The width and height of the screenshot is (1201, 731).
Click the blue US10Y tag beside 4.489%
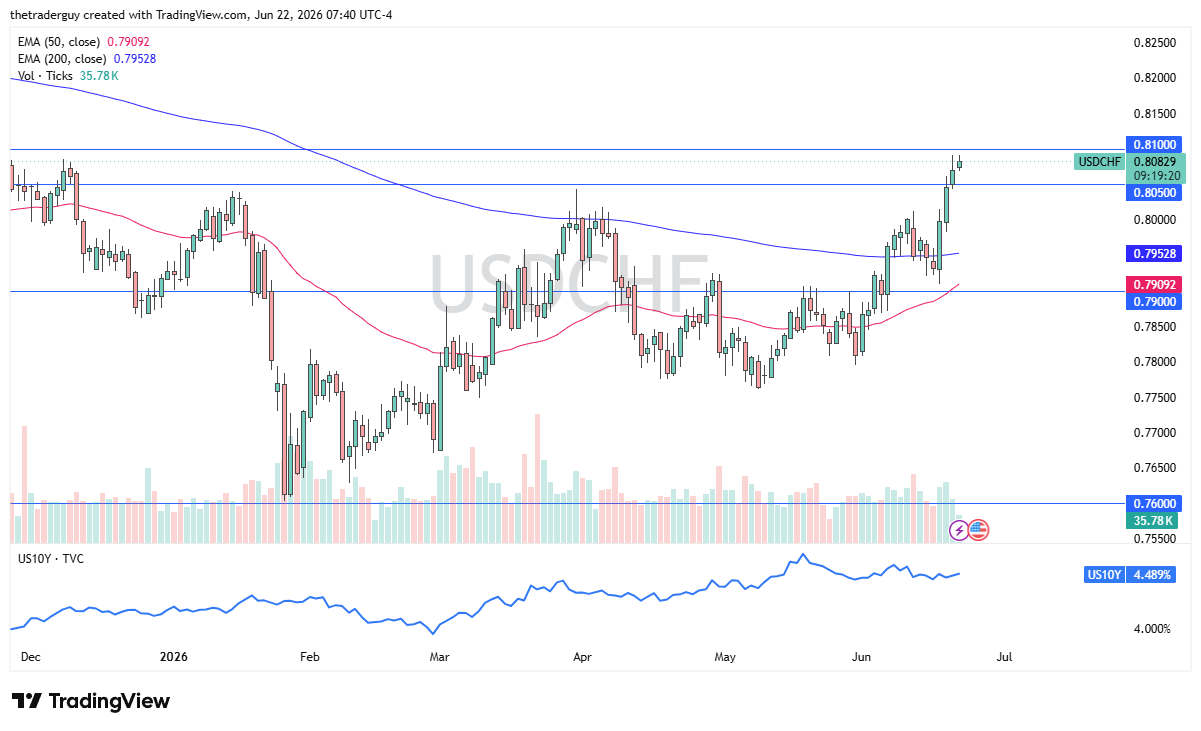point(1104,574)
